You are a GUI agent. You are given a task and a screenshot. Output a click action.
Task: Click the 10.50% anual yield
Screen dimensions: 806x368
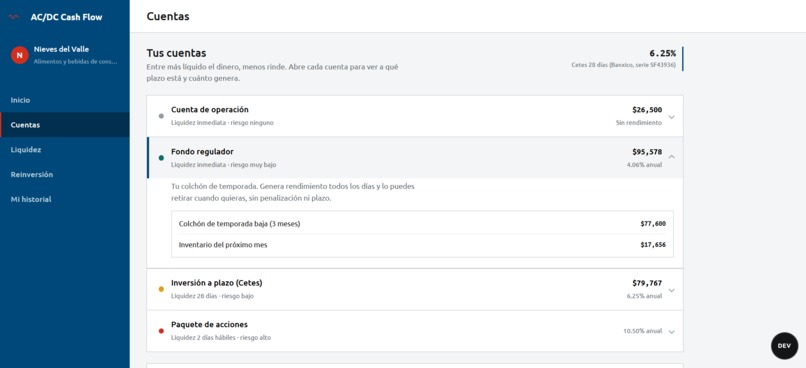[643, 331]
